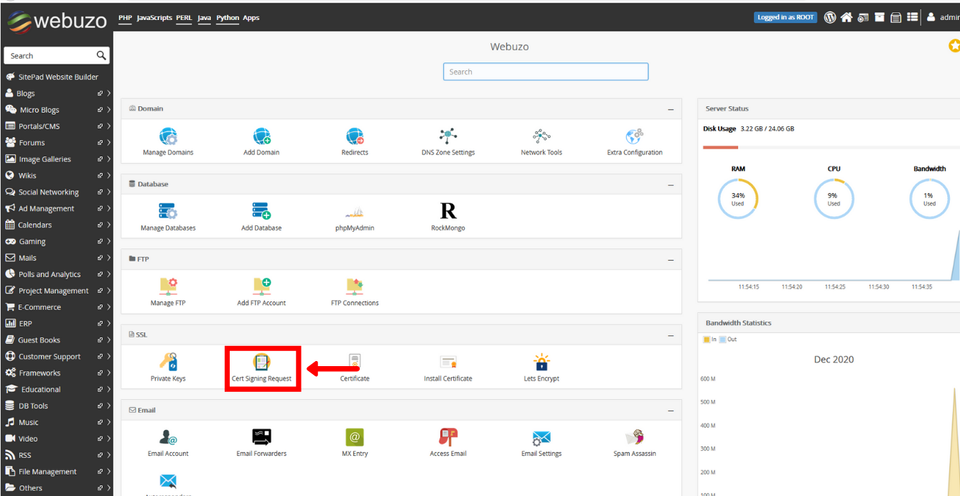The height and width of the screenshot is (496, 960).
Task: Open Cert Signing Request
Action: tap(261, 367)
